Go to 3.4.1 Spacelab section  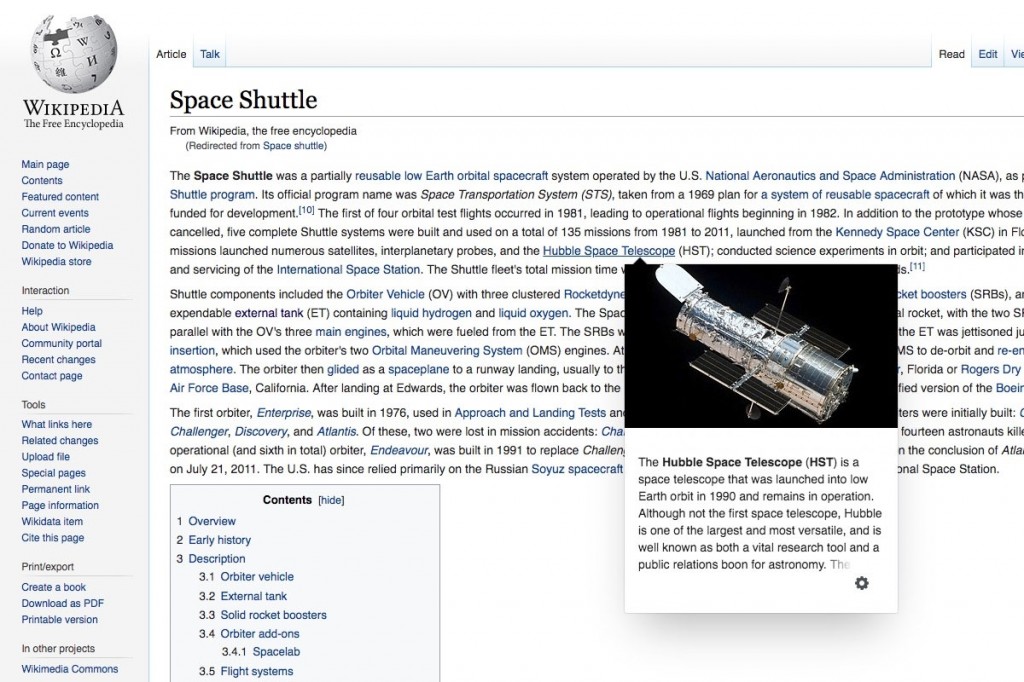(x=276, y=652)
